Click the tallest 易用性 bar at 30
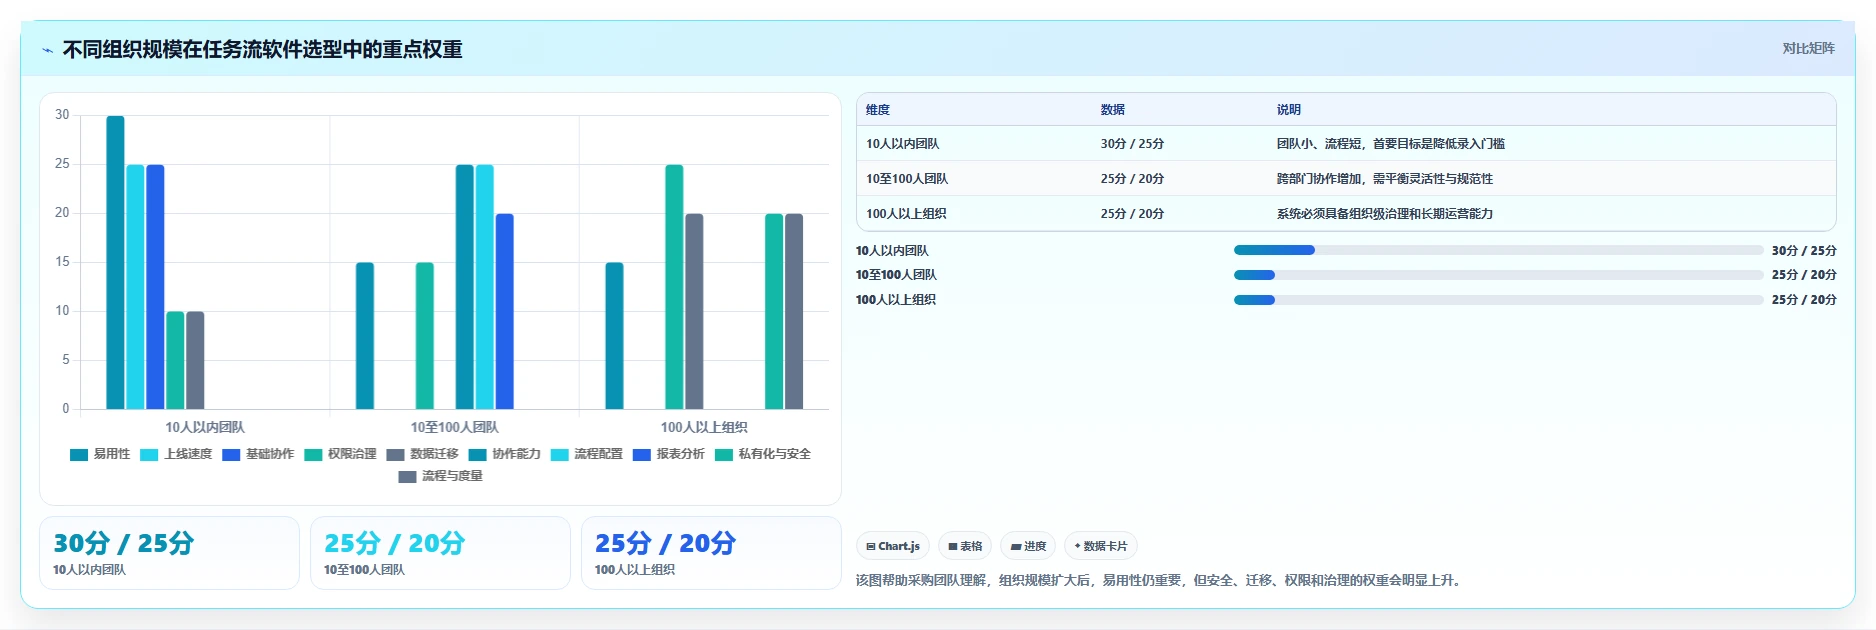Image resolution: width=1876 pixels, height=630 pixels. pos(116,262)
